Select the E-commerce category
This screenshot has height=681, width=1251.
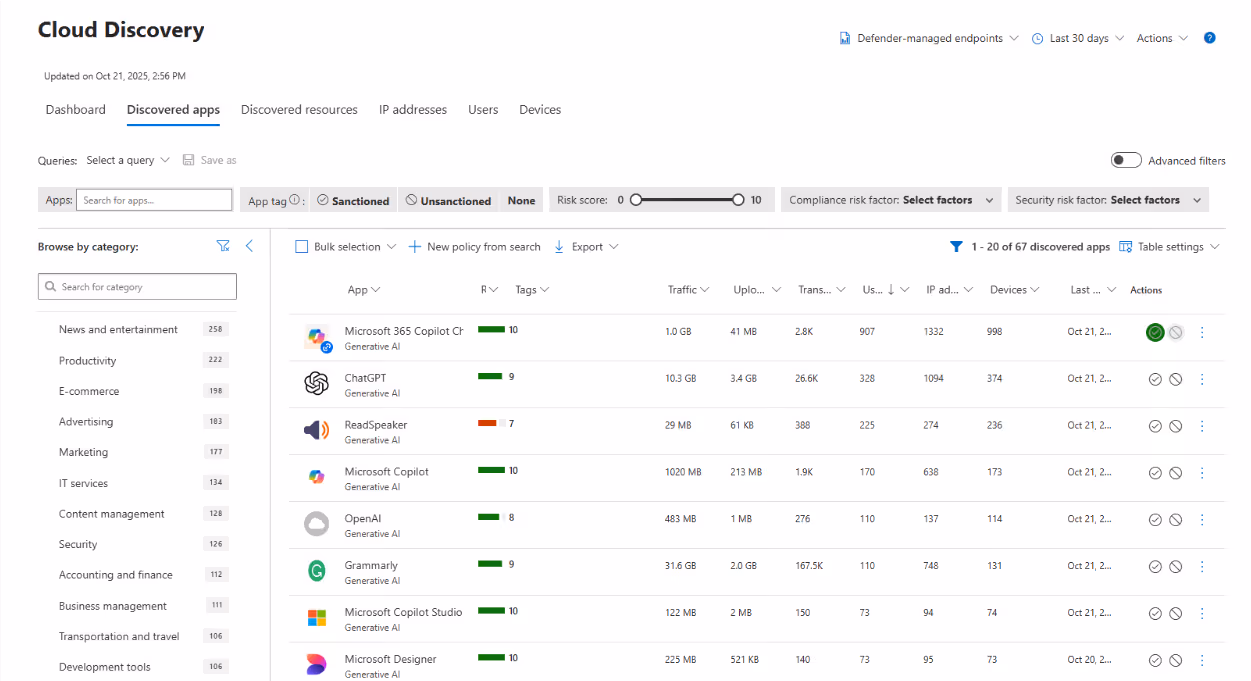click(x=89, y=392)
